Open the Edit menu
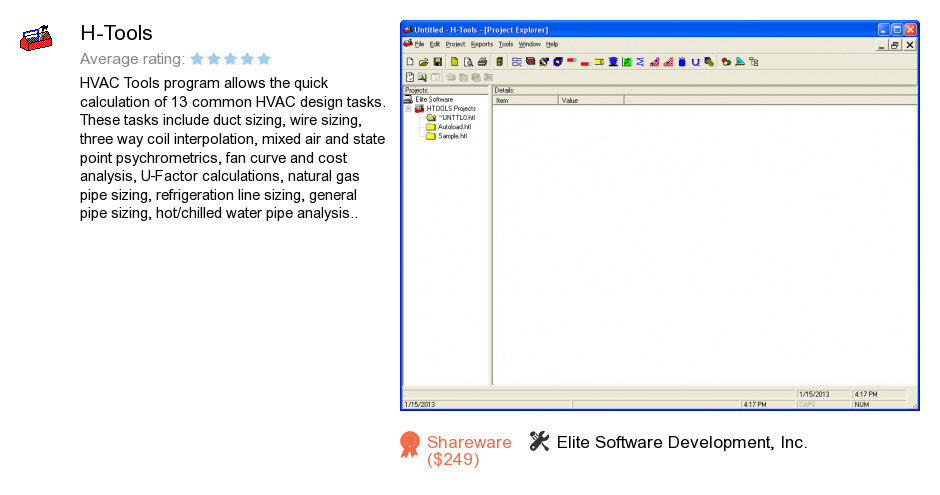The height and width of the screenshot is (495, 940). [x=435, y=44]
